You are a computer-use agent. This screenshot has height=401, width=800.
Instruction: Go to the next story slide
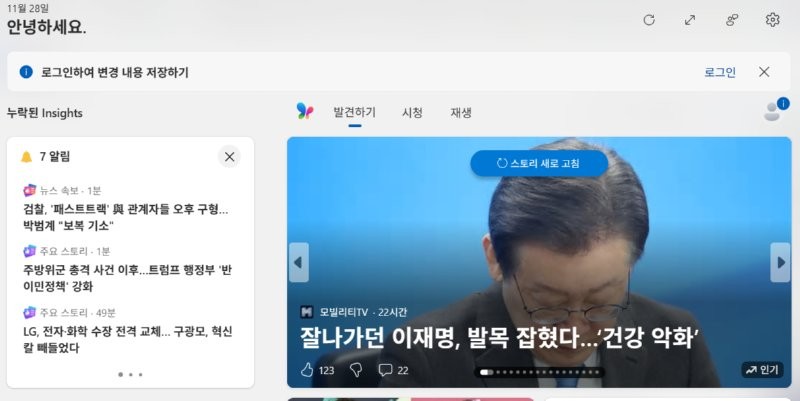pos(780,263)
